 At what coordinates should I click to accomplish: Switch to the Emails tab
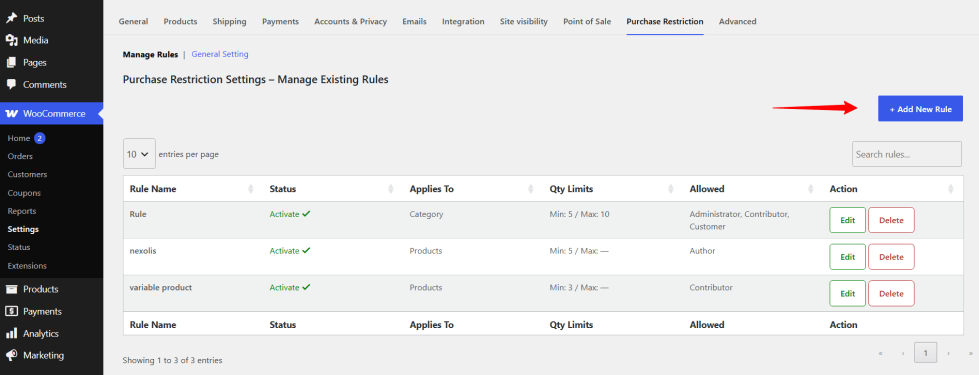[x=415, y=21]
